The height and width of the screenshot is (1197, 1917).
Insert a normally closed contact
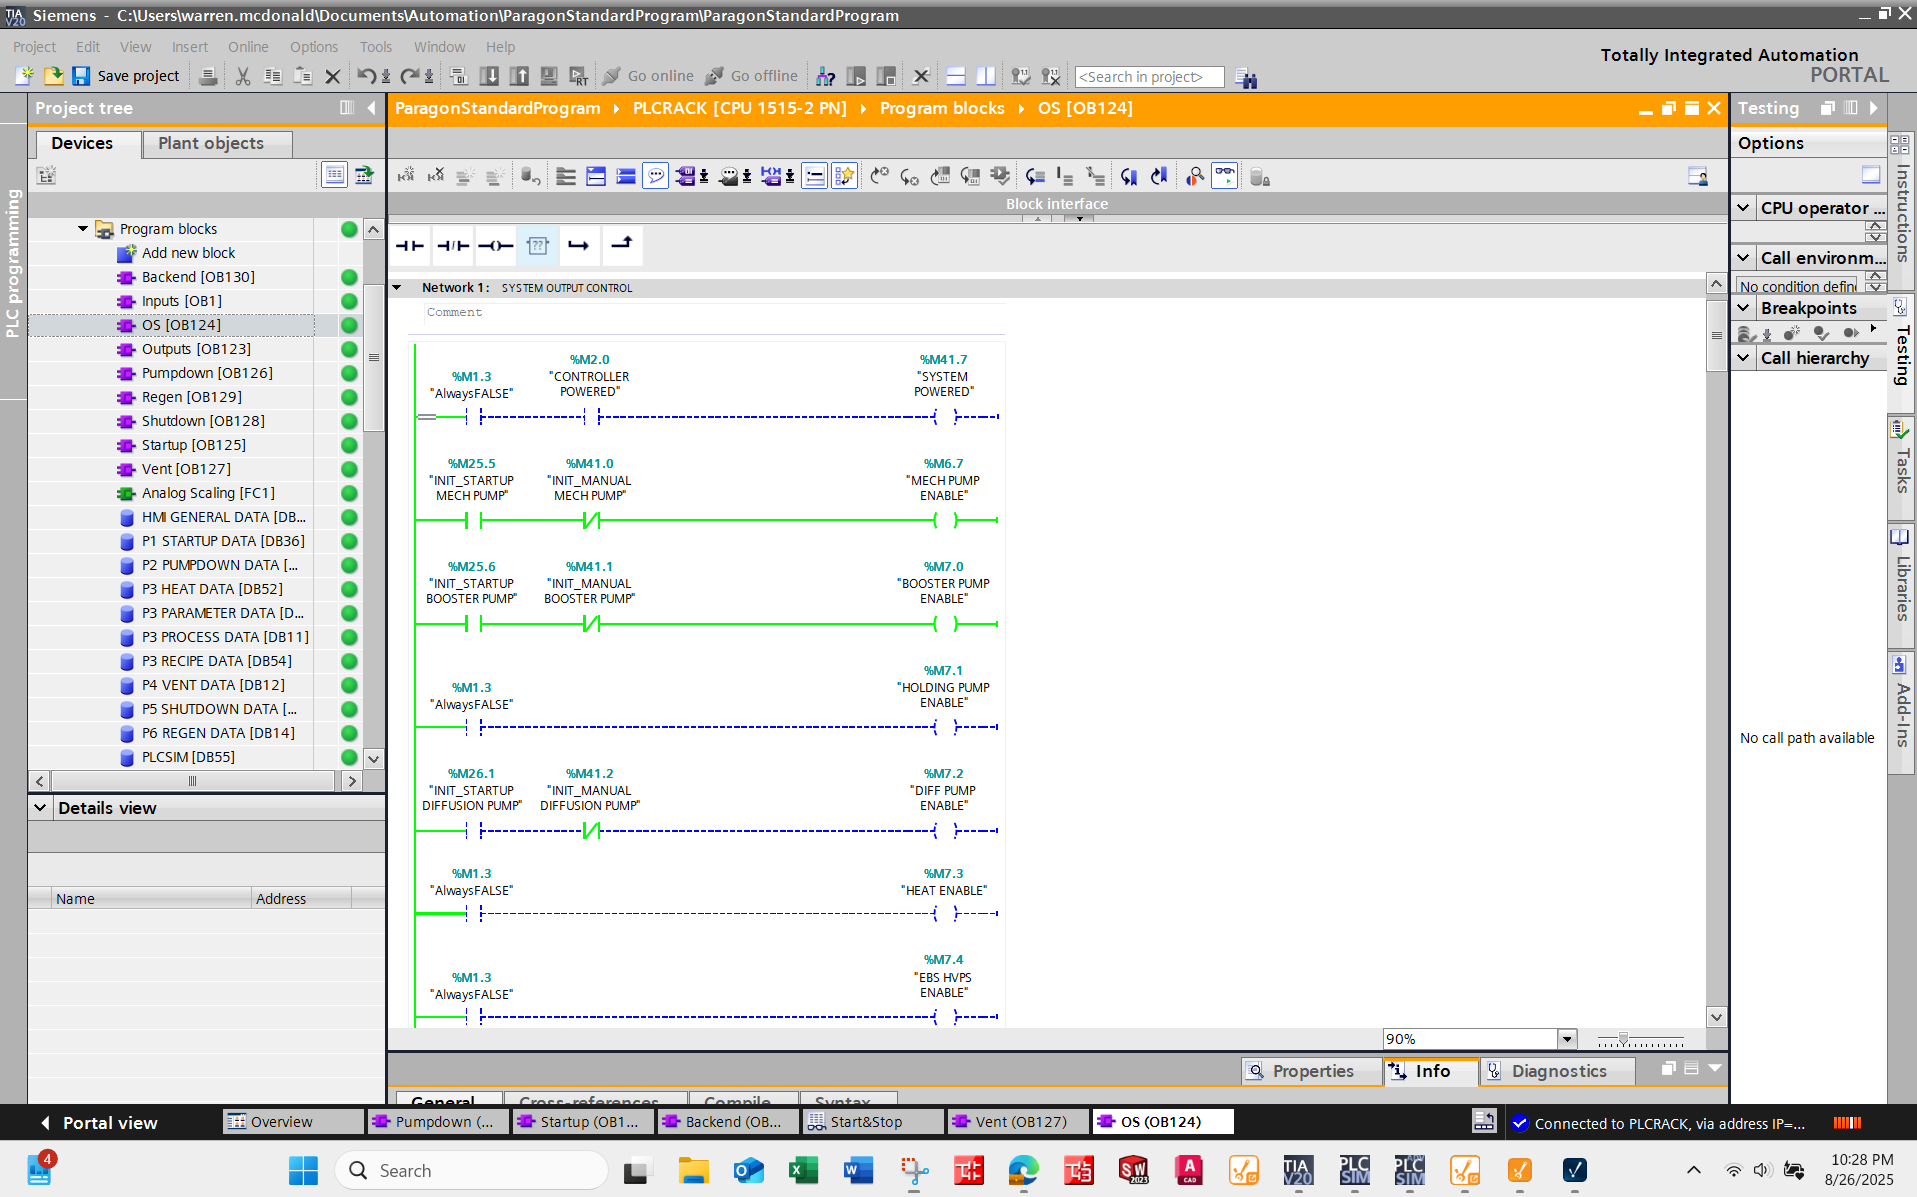point(453,245)
